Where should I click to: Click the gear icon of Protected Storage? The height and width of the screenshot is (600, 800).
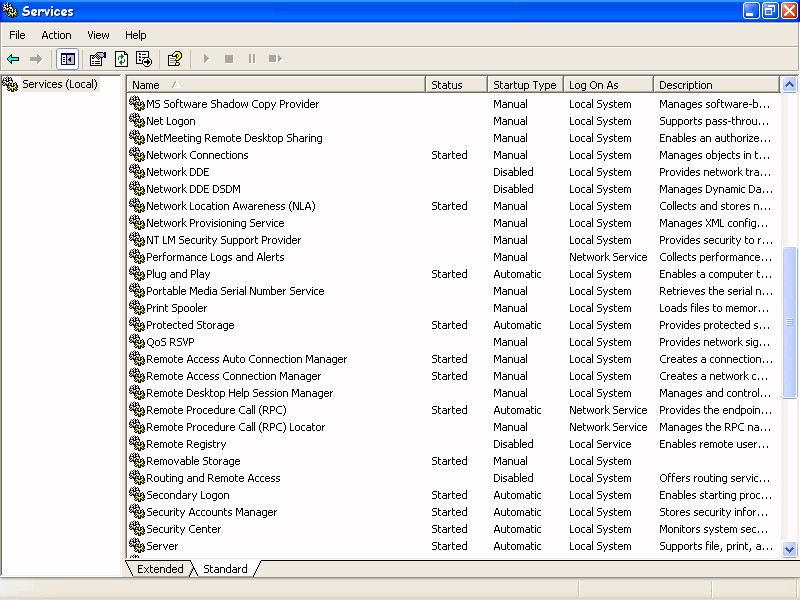click(137, 324)
